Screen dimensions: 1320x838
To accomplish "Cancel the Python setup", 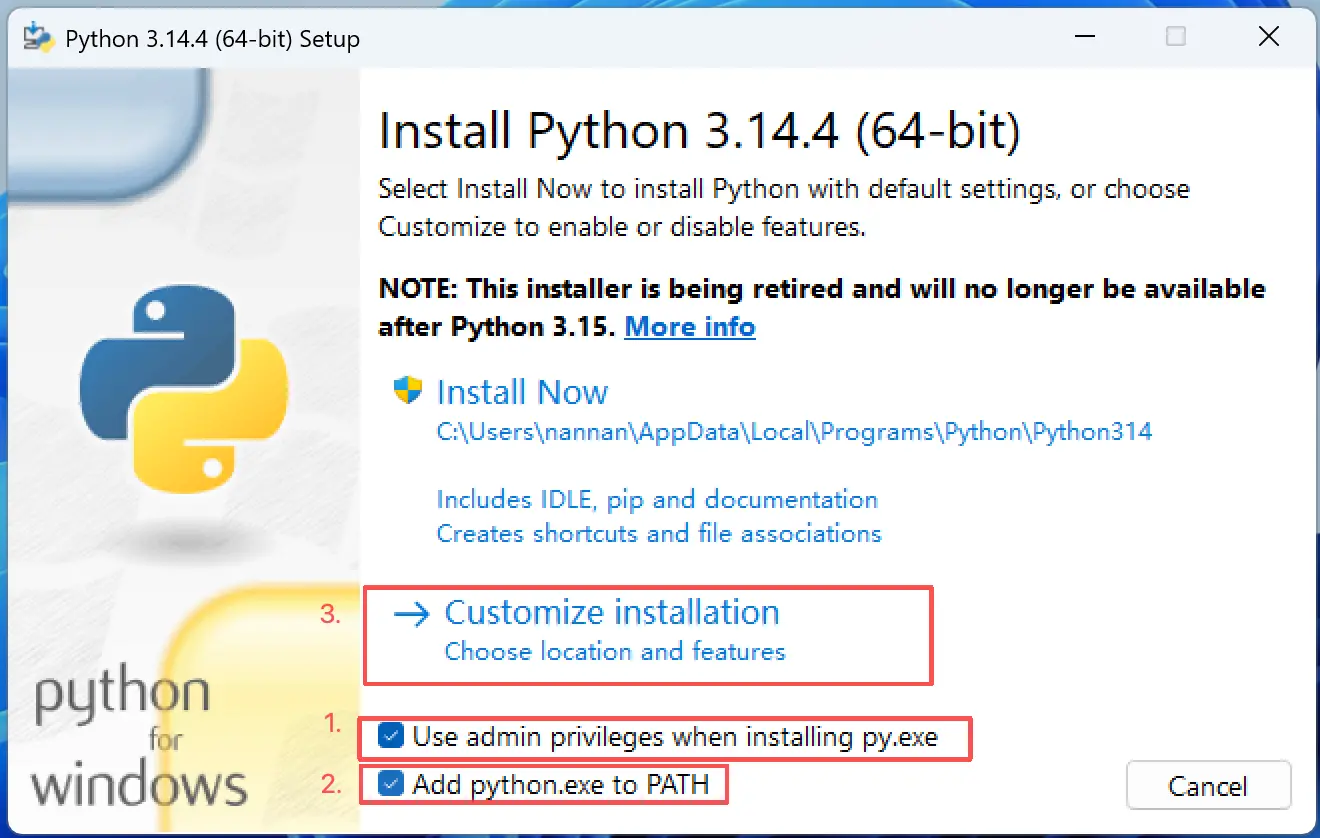I will coord(1208,786).
